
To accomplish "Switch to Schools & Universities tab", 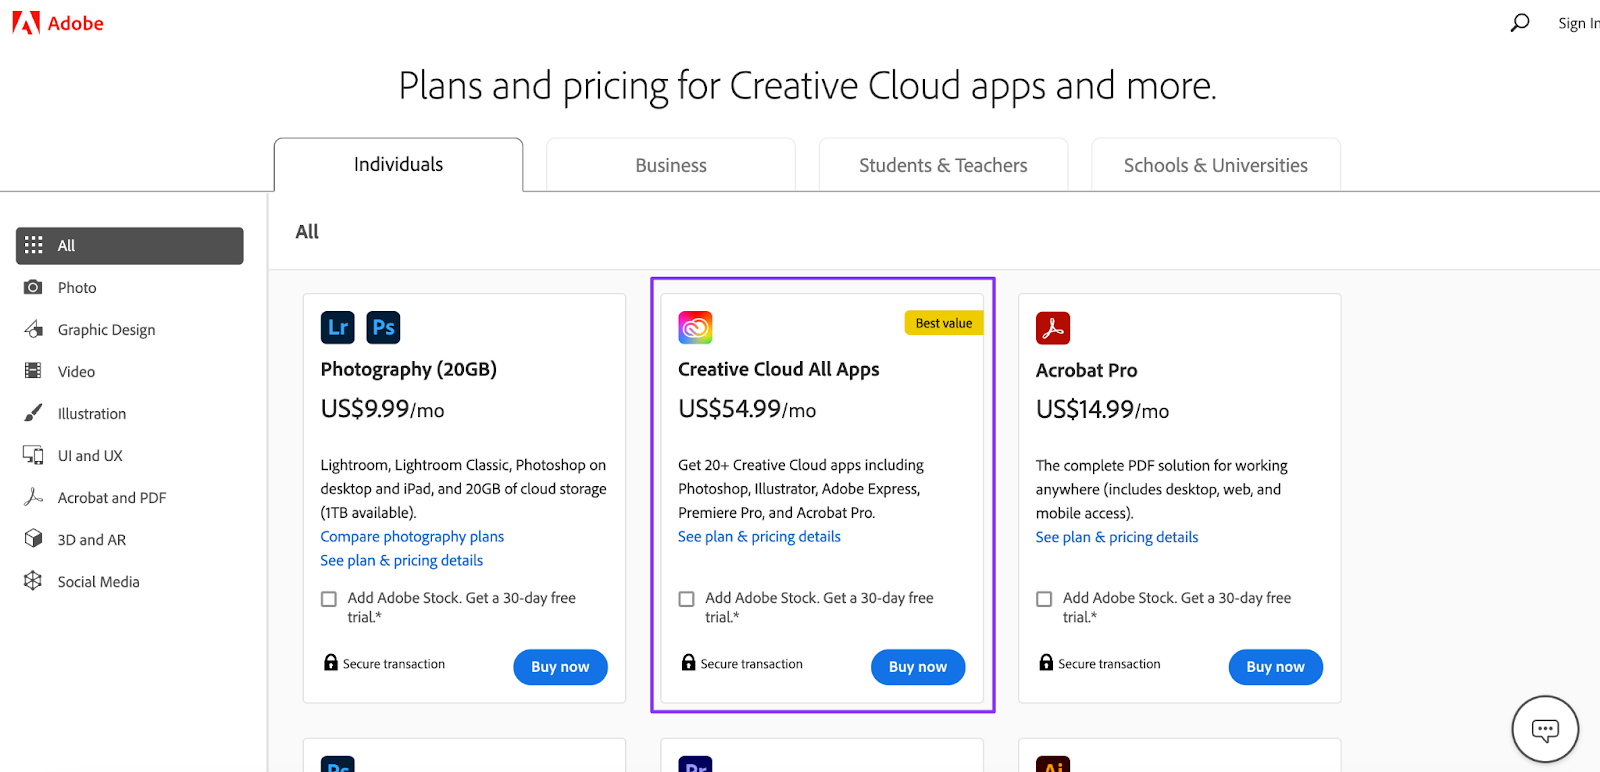I will click(1215, 165).
